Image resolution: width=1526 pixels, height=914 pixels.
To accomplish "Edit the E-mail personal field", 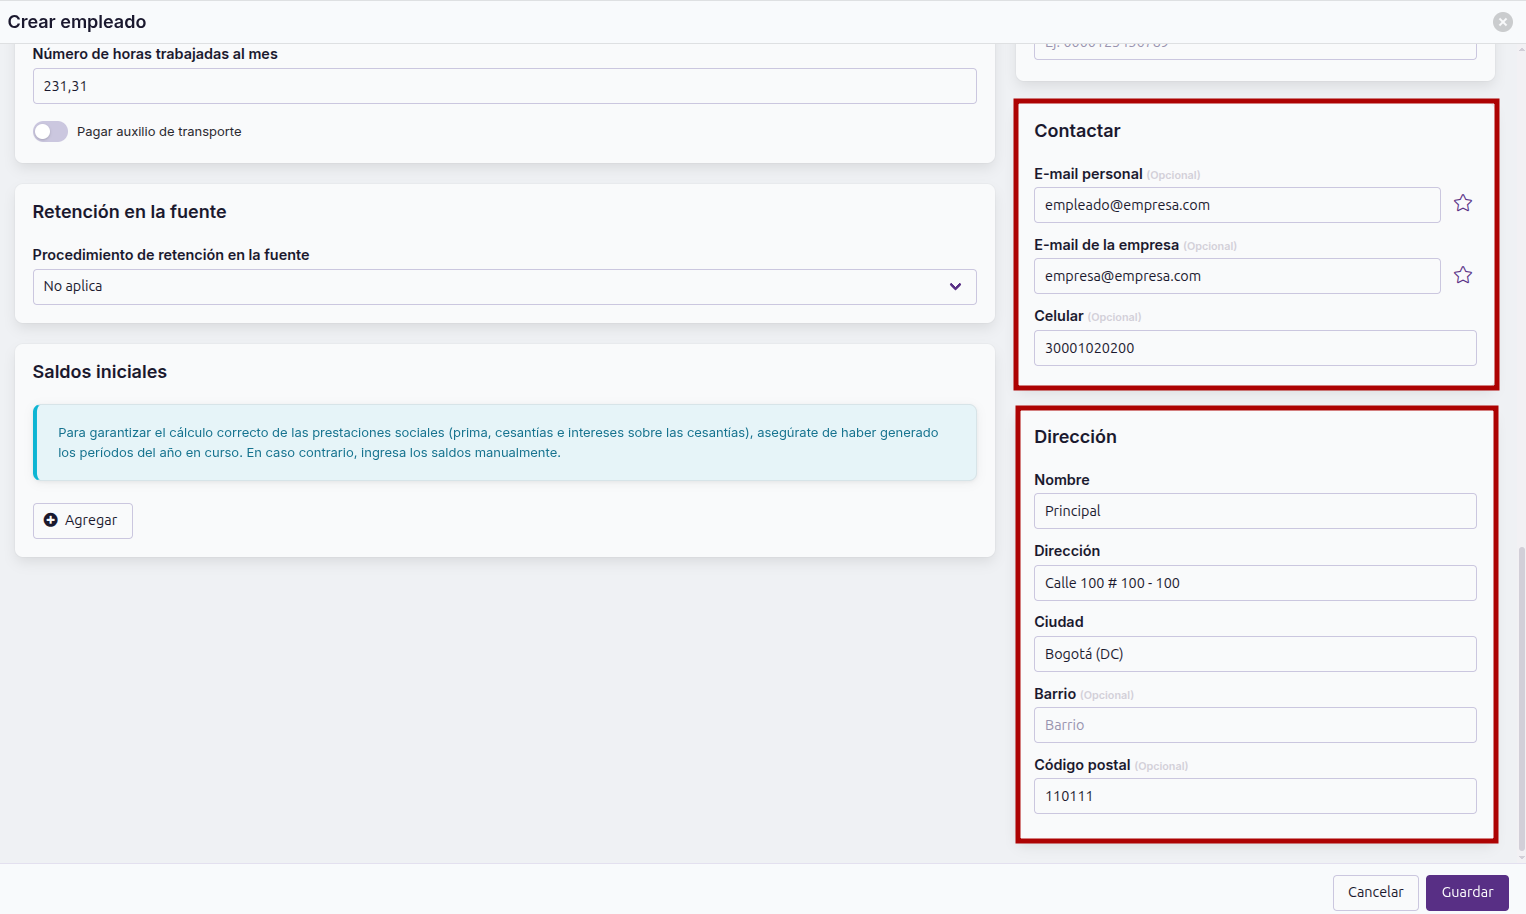I will pos(1237,205).
